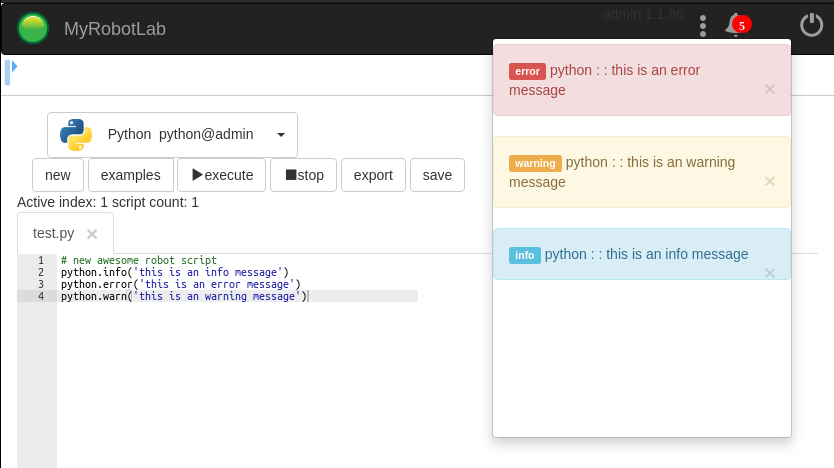The image size is (834, 468).
Task: Click the export button
Action: [373, 175]
